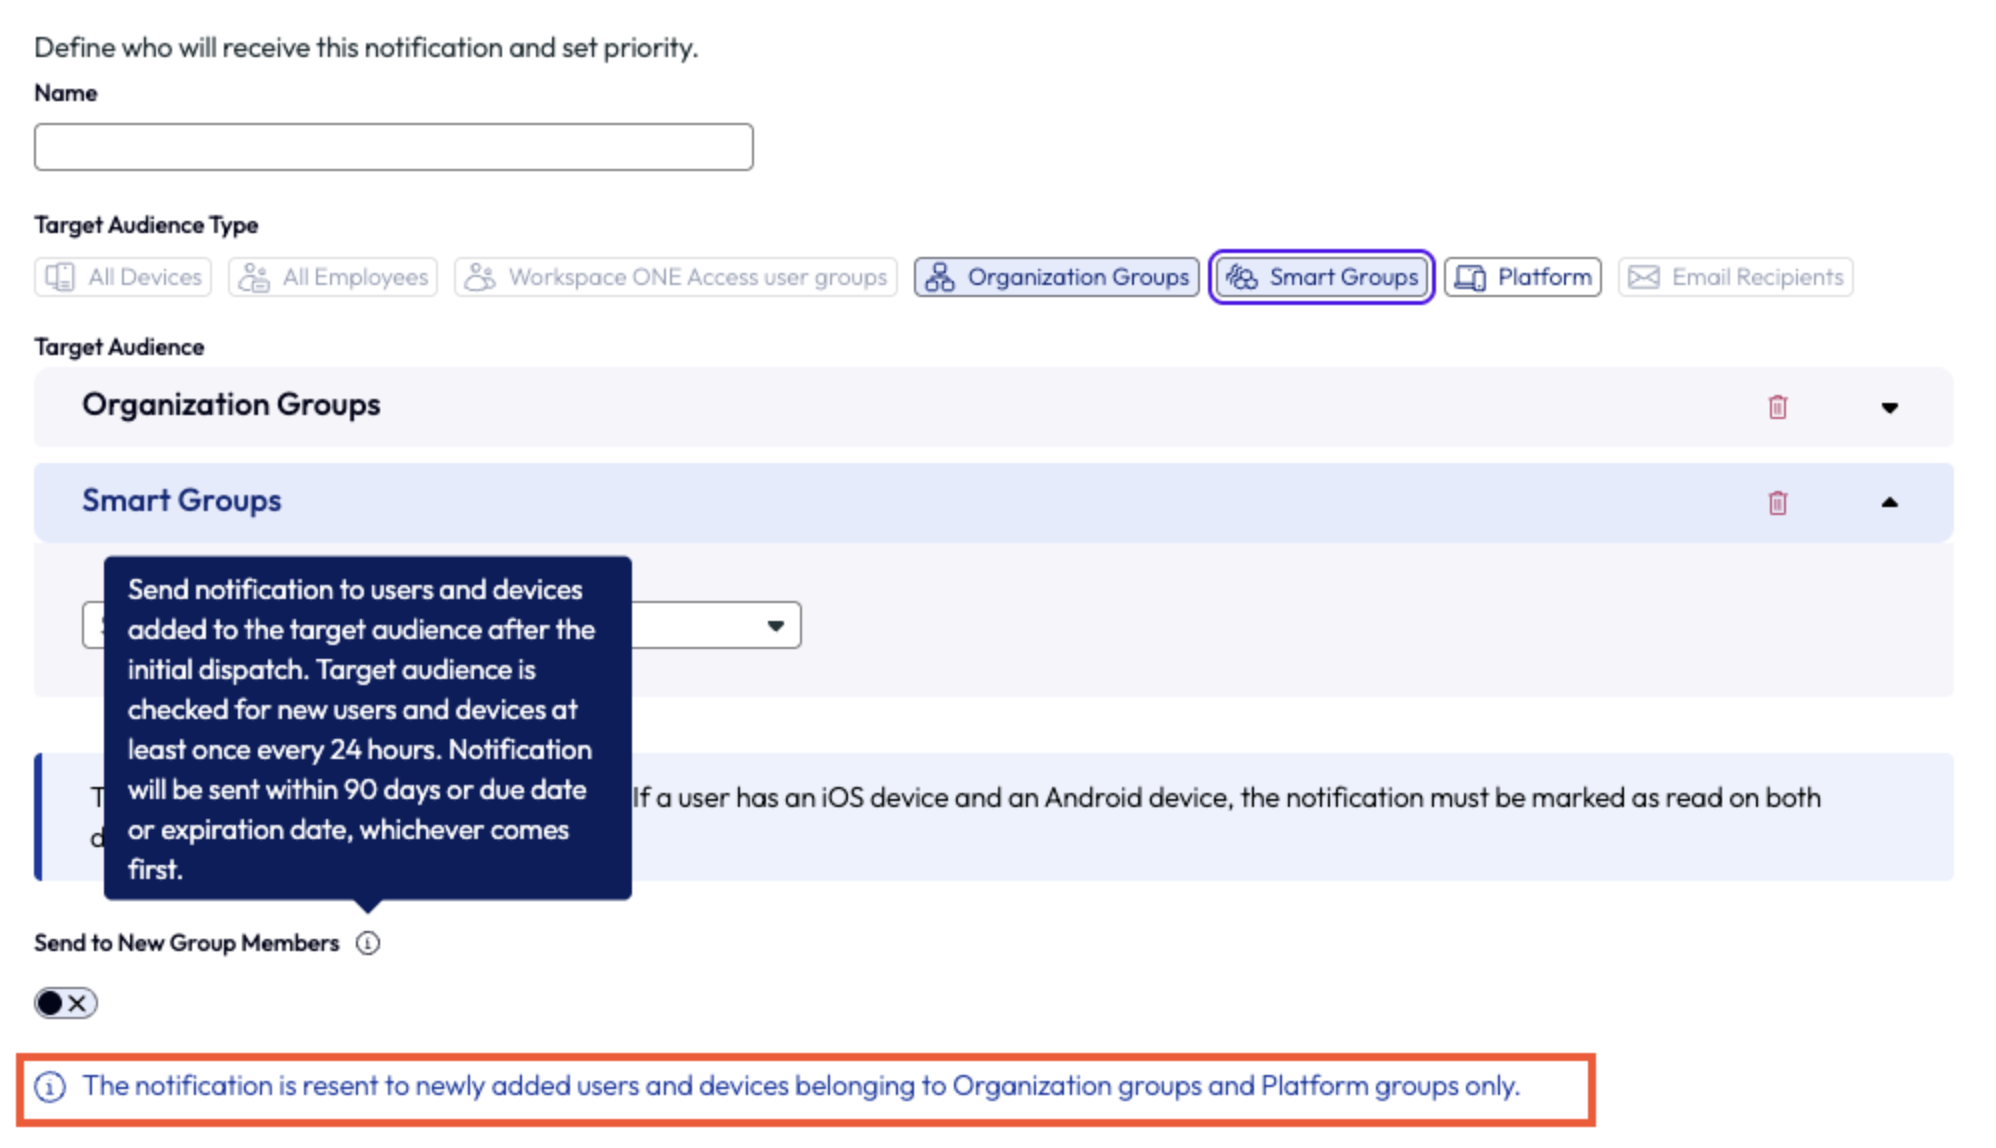Delete the Organization Groups audience row
The width and height of the screenshot is (1996, 1148).
pyautogui.click(x=1777, y=407)
